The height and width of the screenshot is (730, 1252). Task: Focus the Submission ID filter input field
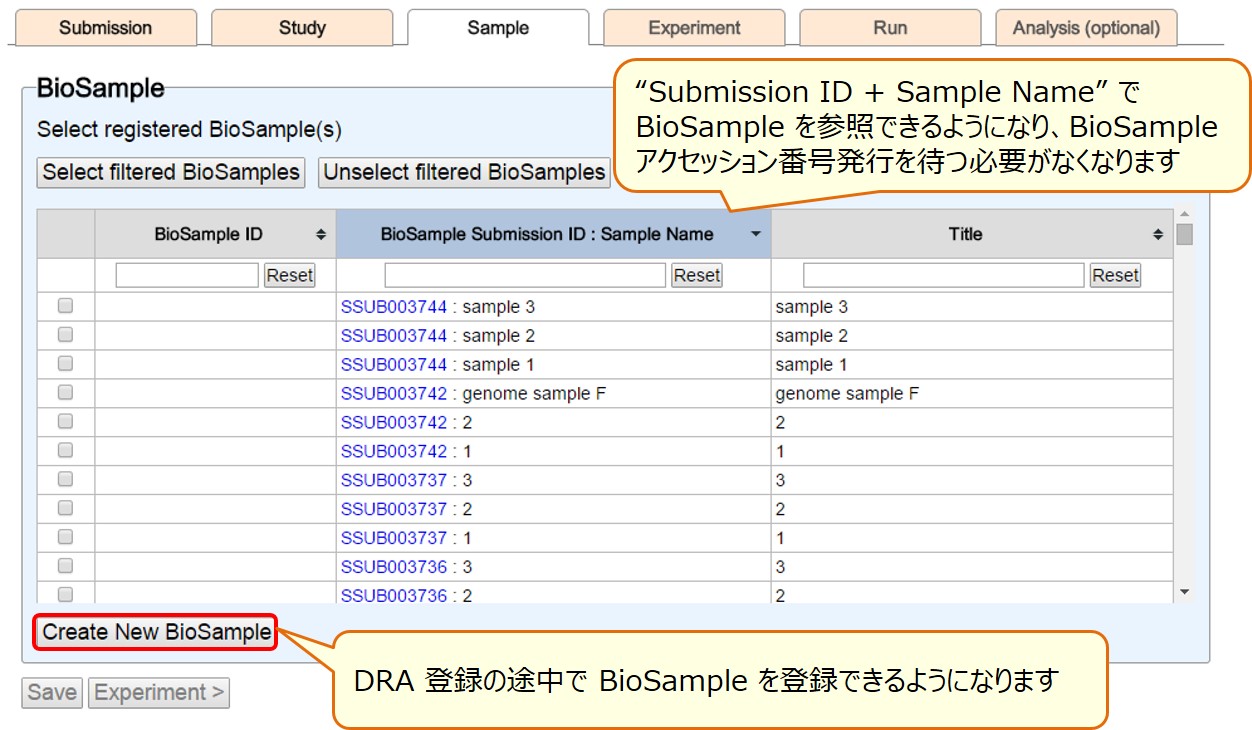tap(525, 275)
